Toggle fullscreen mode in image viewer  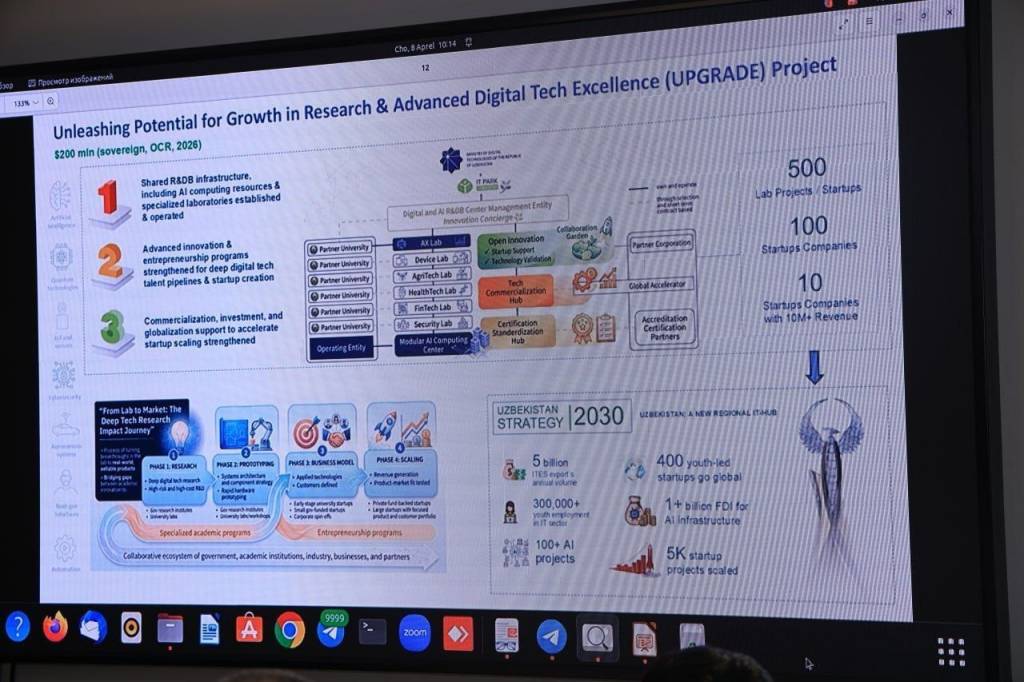843,23
